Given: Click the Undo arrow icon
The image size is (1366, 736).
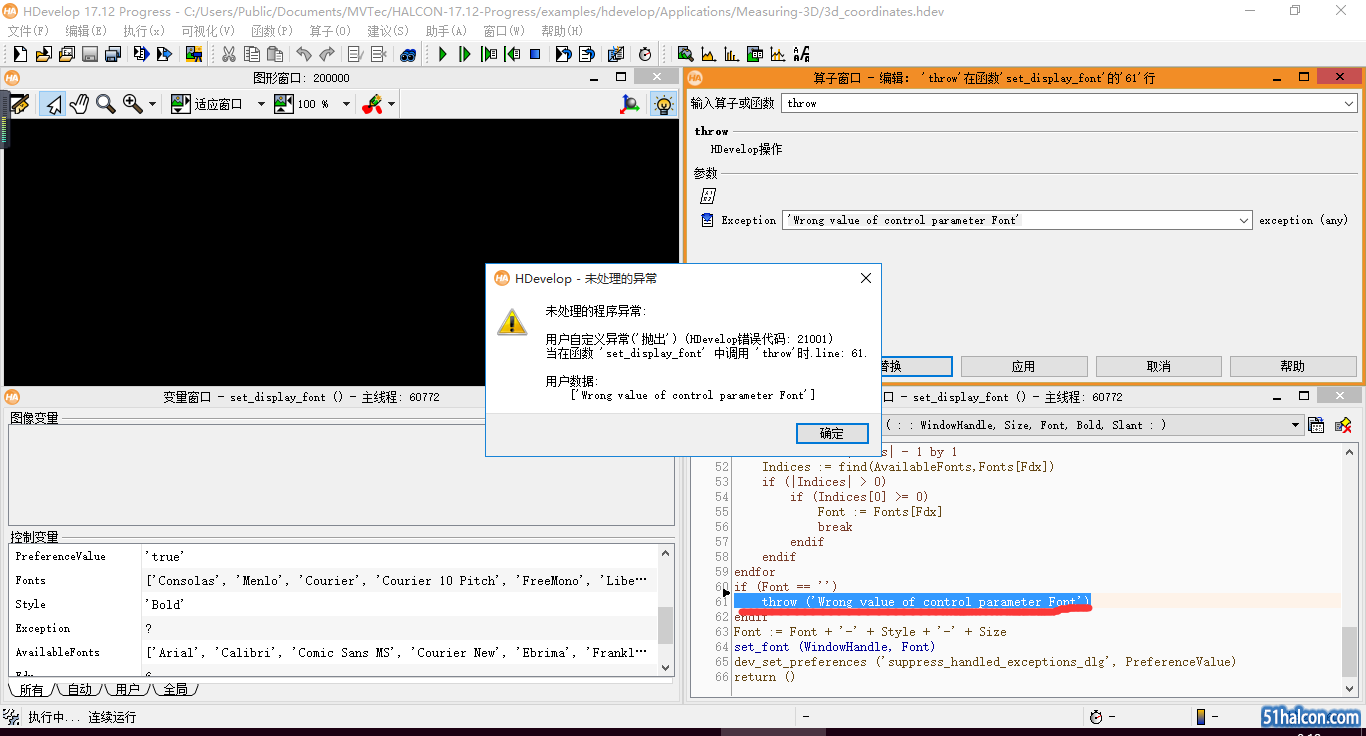Looking at the screenshot, I should 304,54.
